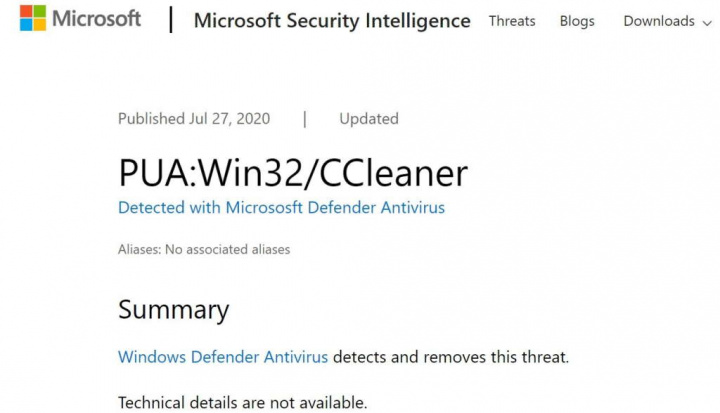
Task: Open the Downloads dropdown menu label
Action: (x=658, y=21)
